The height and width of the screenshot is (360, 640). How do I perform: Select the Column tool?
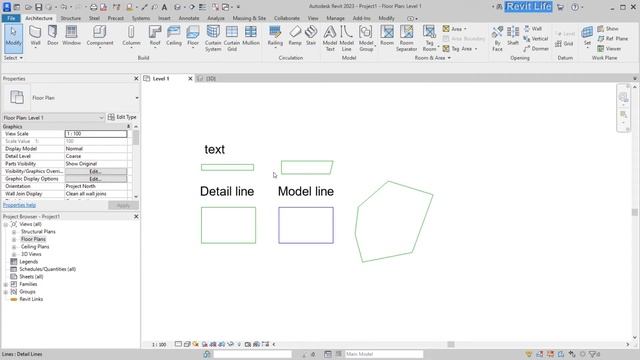click(x=131, y=37)
